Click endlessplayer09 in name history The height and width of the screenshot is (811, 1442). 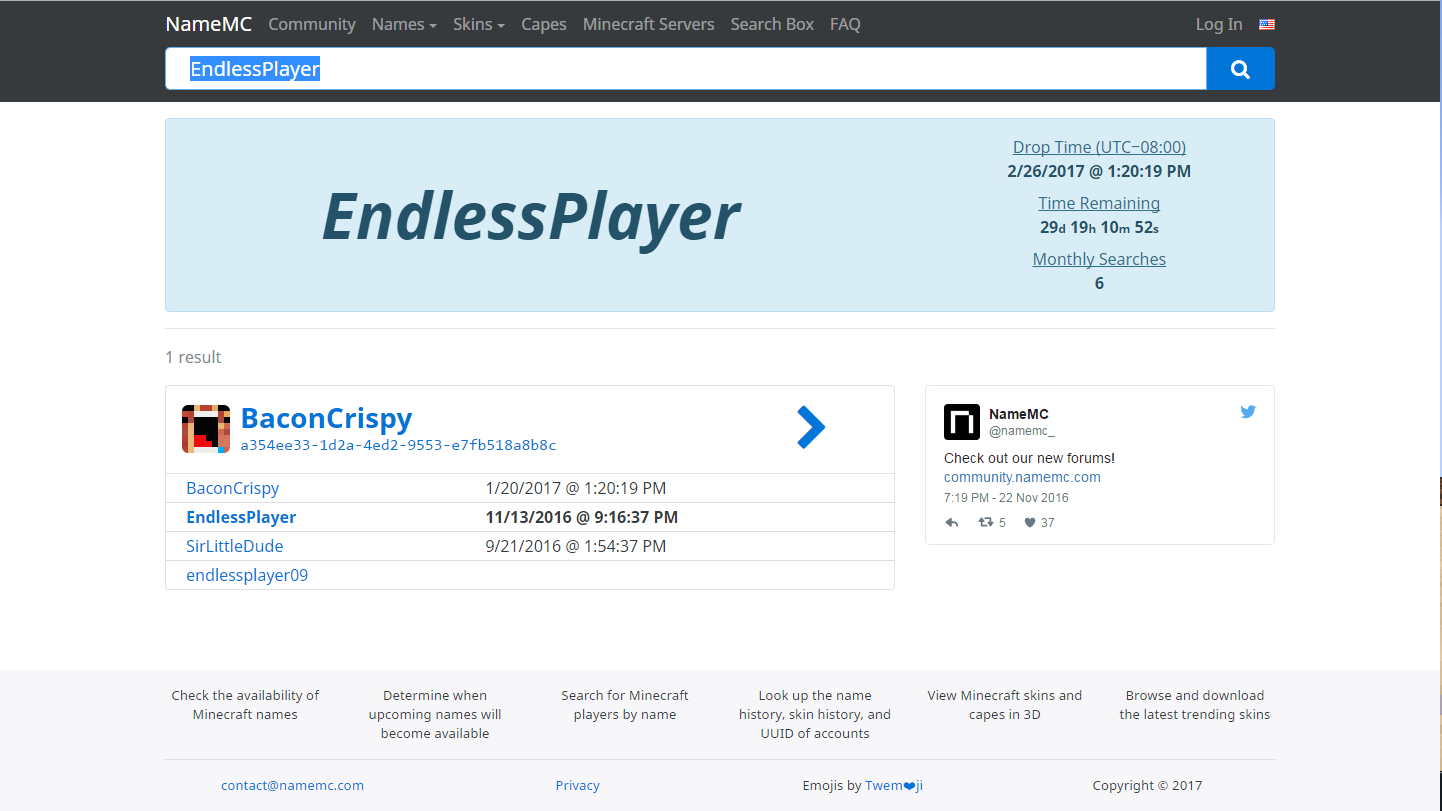pyautogui.click(x=247, y=575)
